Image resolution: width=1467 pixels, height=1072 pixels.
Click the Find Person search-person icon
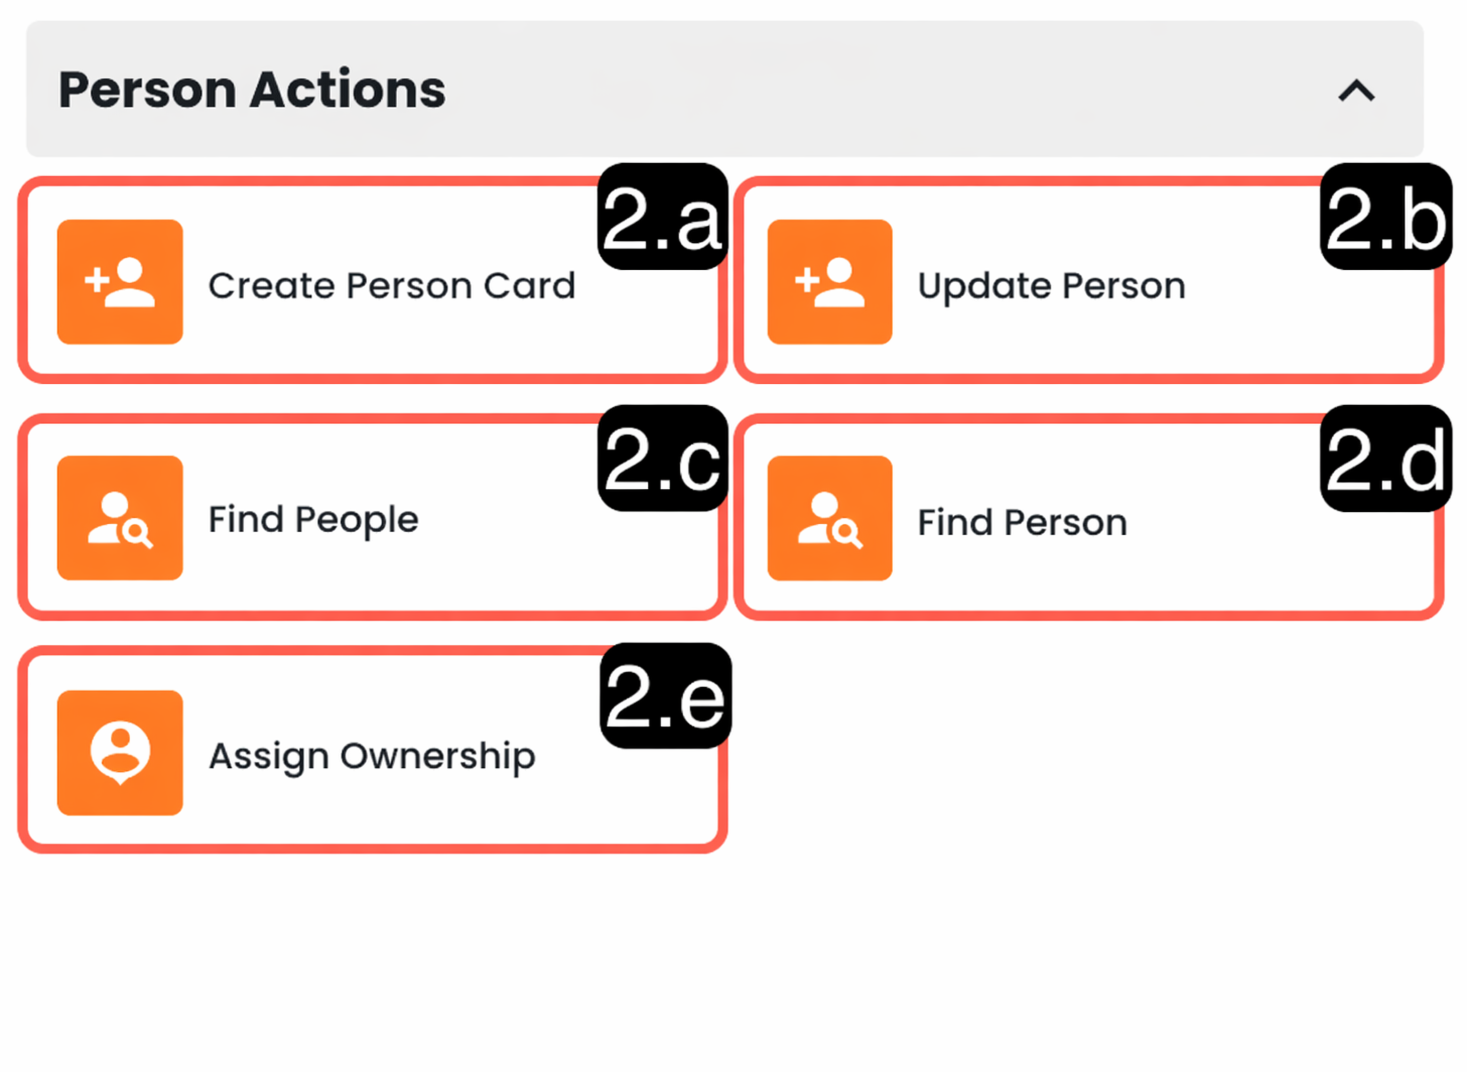tap(830, 518)
